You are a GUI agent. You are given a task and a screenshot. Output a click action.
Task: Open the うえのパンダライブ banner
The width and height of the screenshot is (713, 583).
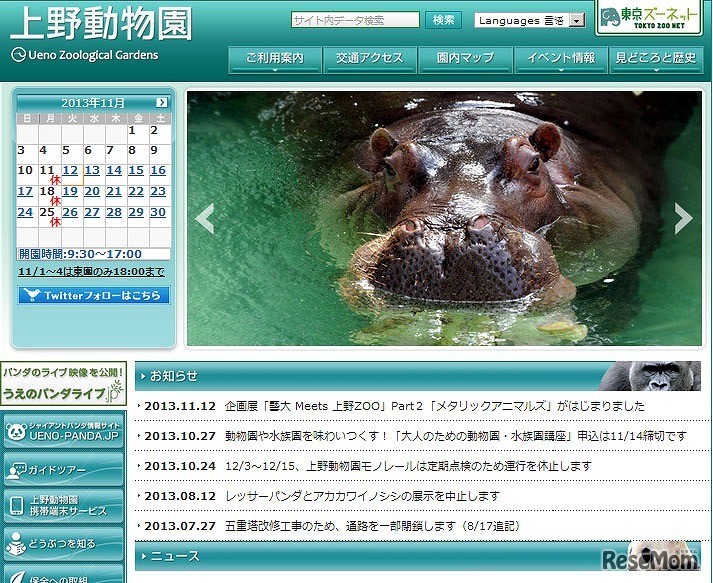[x=63, y=384]
